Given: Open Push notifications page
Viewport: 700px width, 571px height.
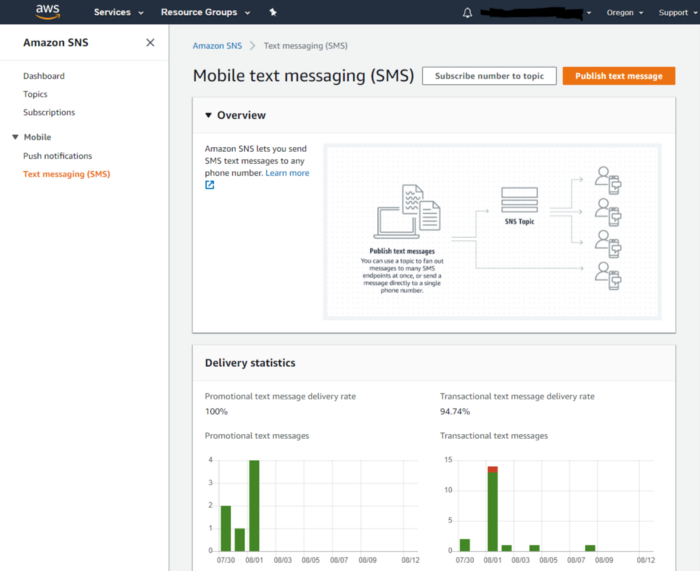Looking at the screenshot, I should 58,156.
